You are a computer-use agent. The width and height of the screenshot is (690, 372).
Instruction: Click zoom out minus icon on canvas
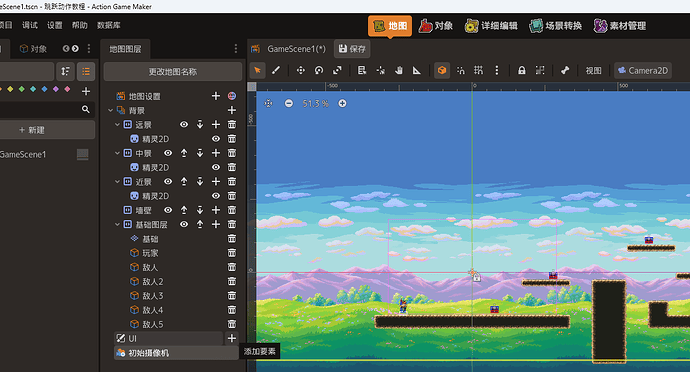click(289, 103)
